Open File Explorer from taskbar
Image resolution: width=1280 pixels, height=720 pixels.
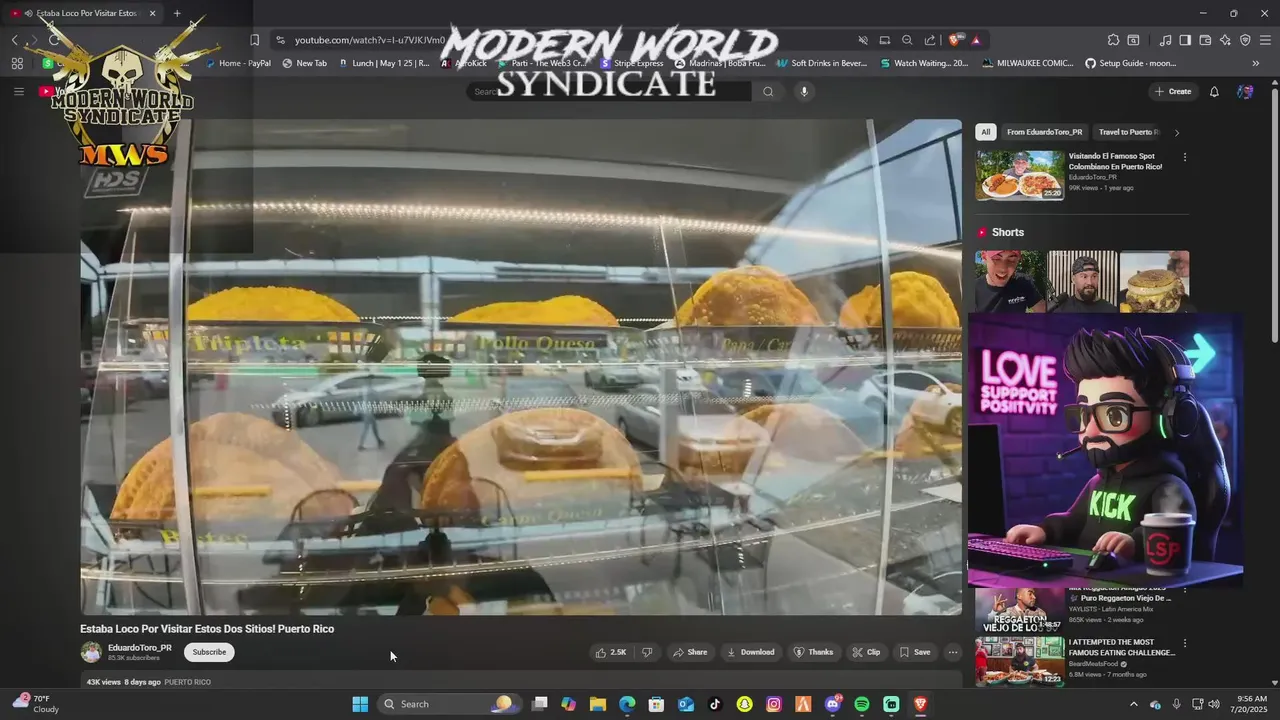click(x=598, y=704)
